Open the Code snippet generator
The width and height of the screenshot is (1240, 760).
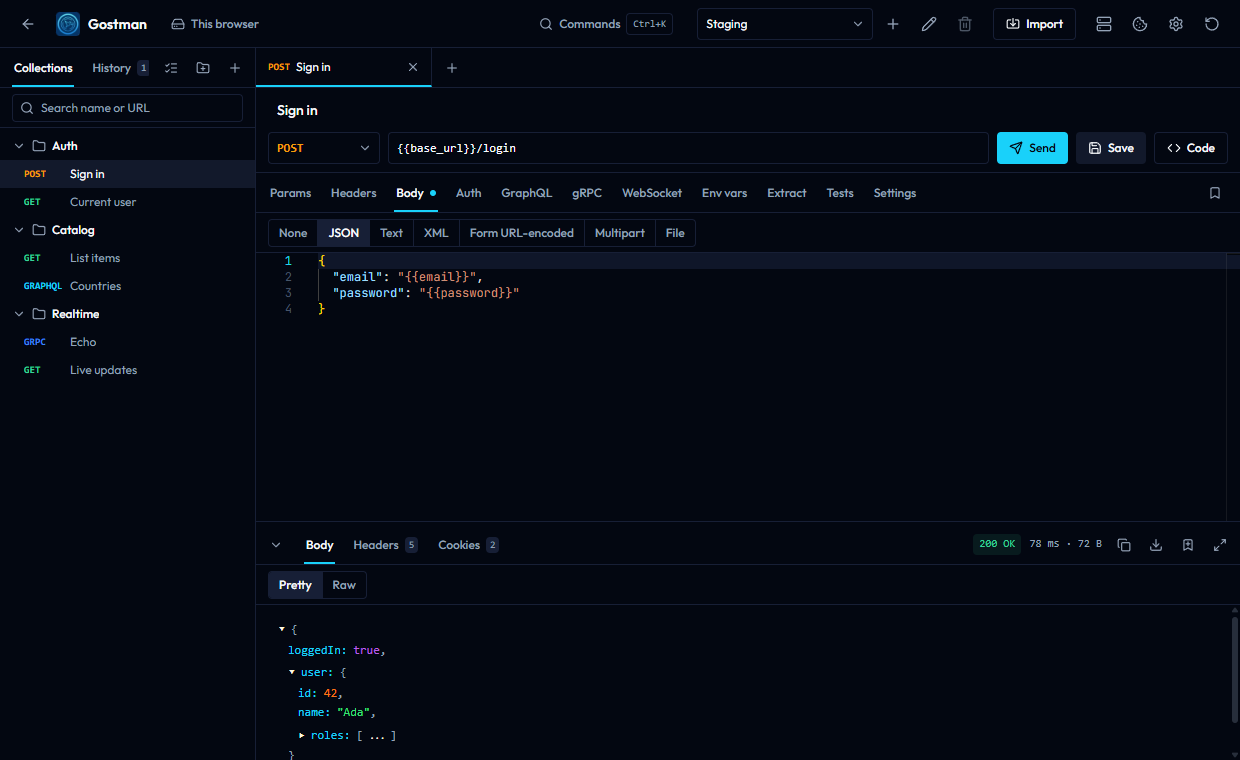click(x=1191, y=148)
